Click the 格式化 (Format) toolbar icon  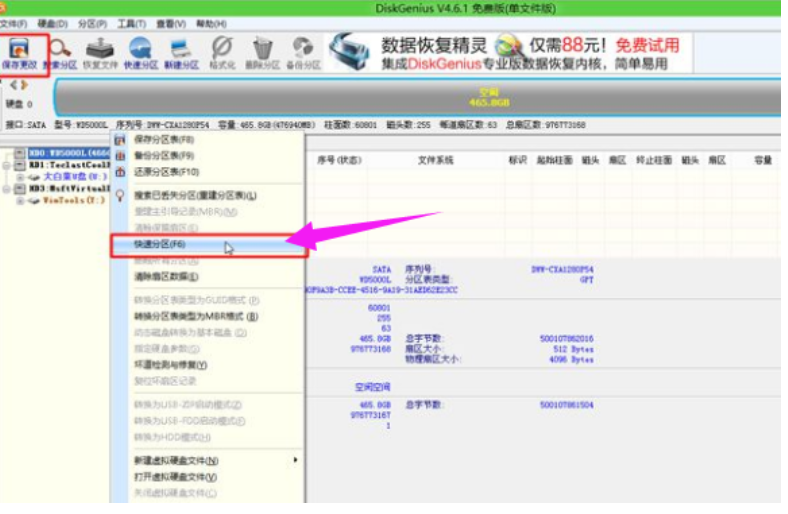[223, 50]
